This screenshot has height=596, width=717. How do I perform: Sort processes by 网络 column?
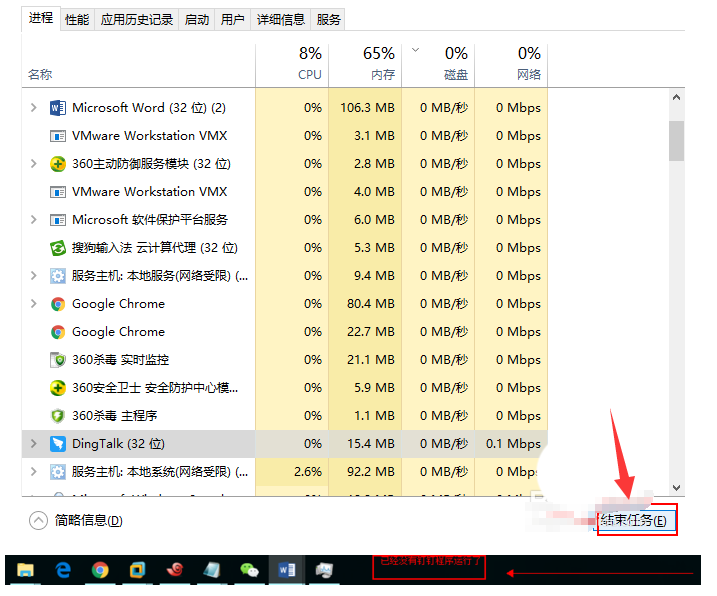coord(511,66)
